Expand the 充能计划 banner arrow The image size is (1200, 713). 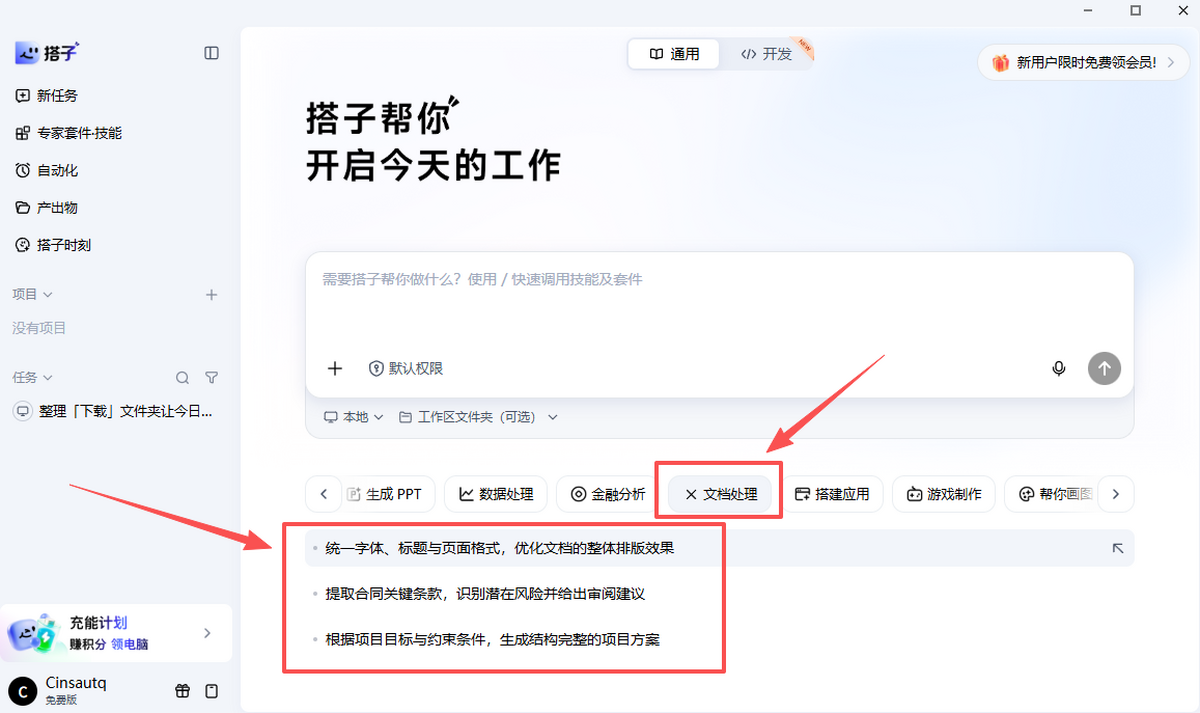coord(207,633)
